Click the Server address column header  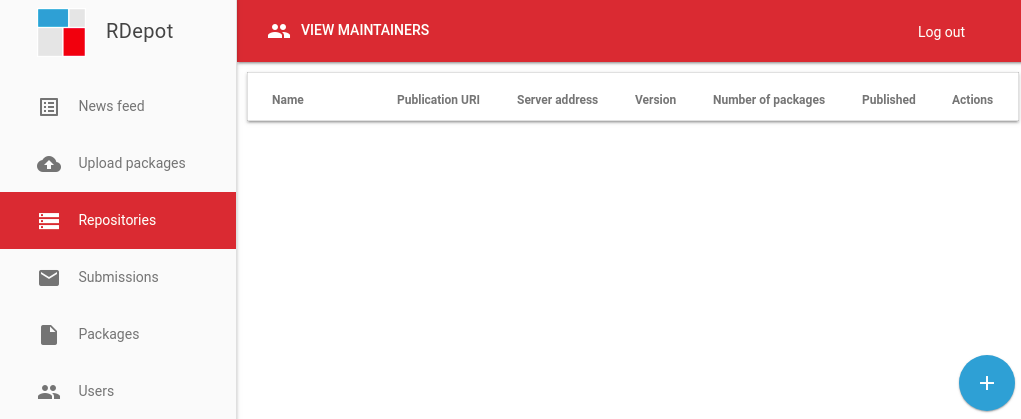coord(557,100)
